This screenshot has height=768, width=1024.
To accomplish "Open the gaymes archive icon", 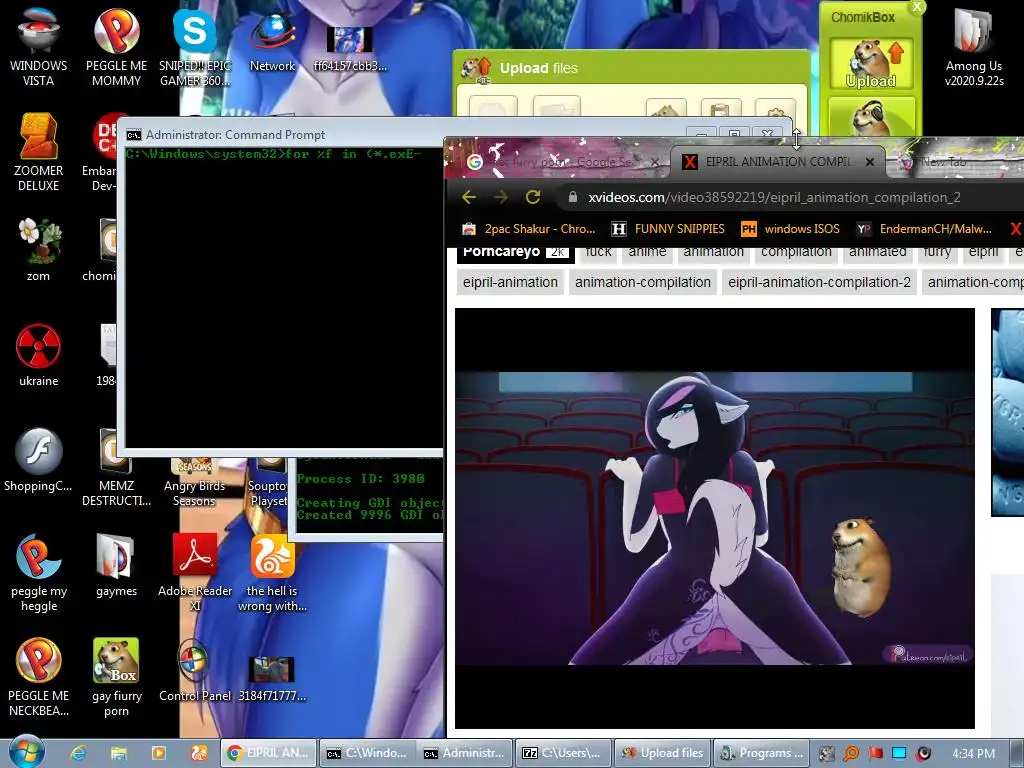I will 116,565.
